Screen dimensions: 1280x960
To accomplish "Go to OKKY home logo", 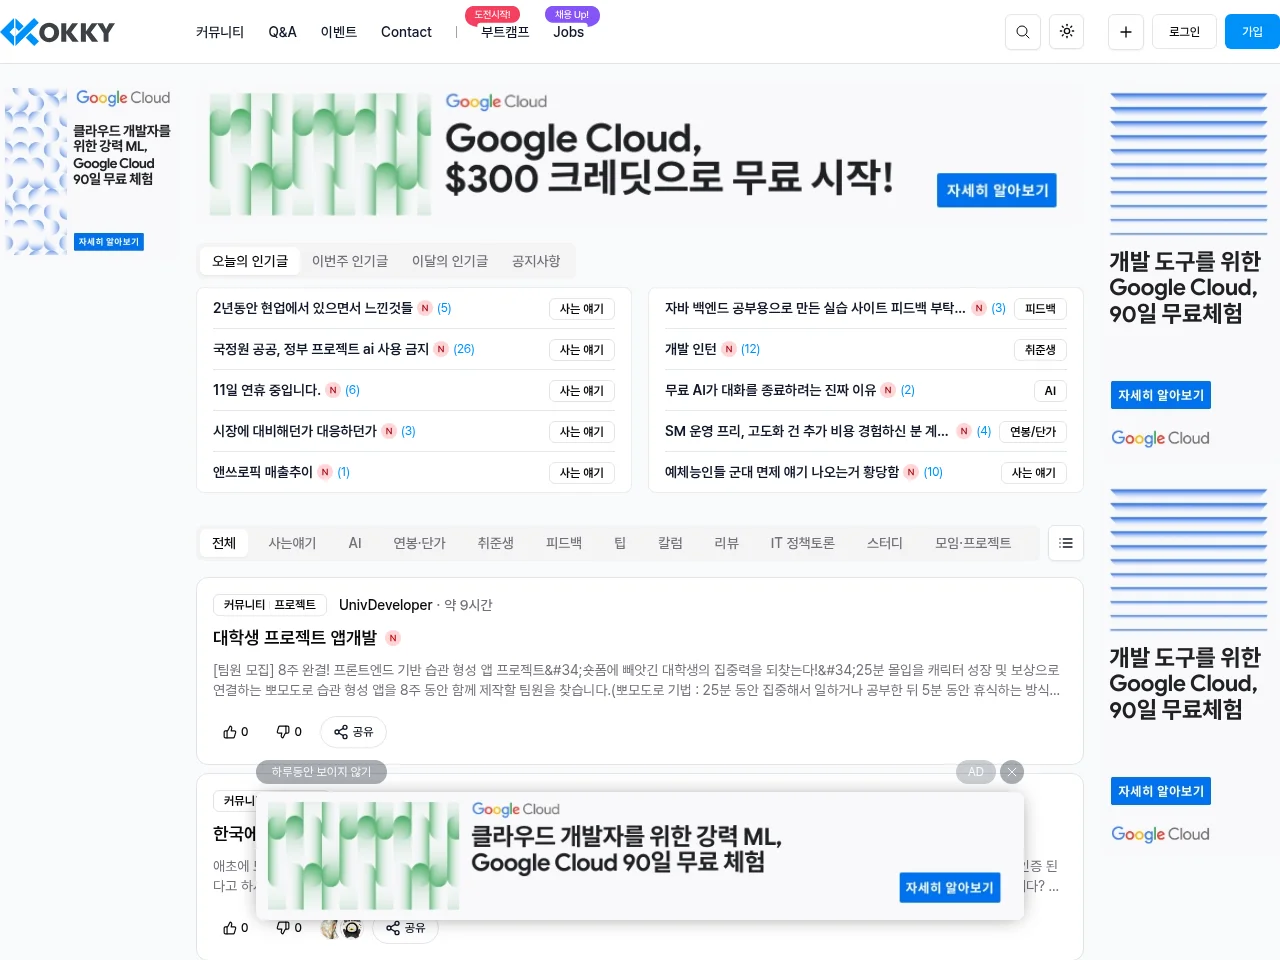I will (58, 32).
